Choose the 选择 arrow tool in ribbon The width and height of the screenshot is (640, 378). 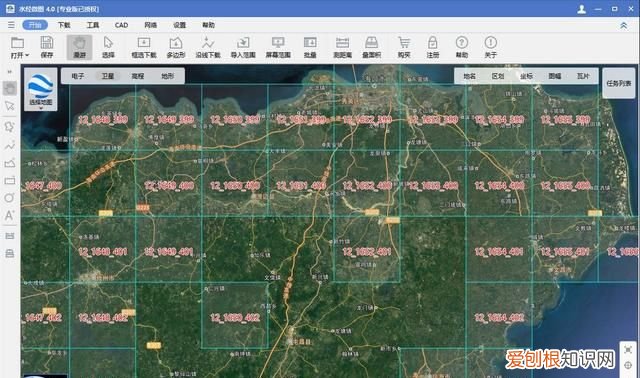tap(108, 47)
